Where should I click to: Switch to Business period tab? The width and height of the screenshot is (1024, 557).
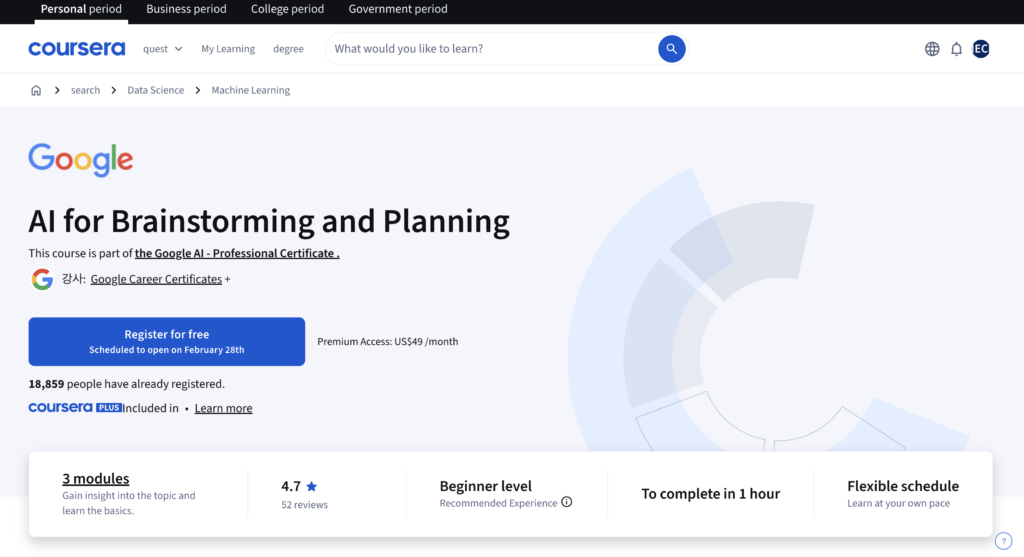tap(186, 9)
